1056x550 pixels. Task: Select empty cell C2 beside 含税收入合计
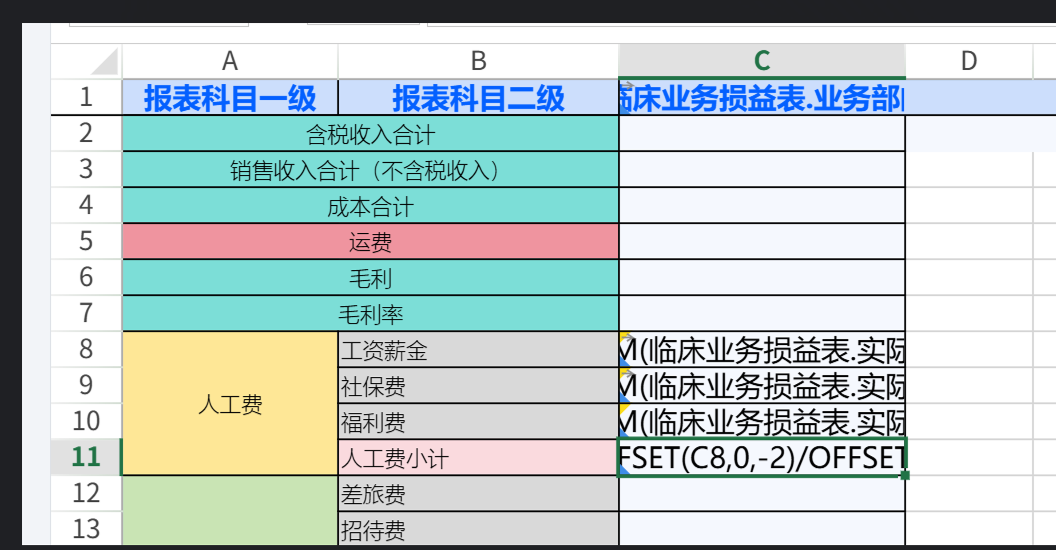coord(762,134)
